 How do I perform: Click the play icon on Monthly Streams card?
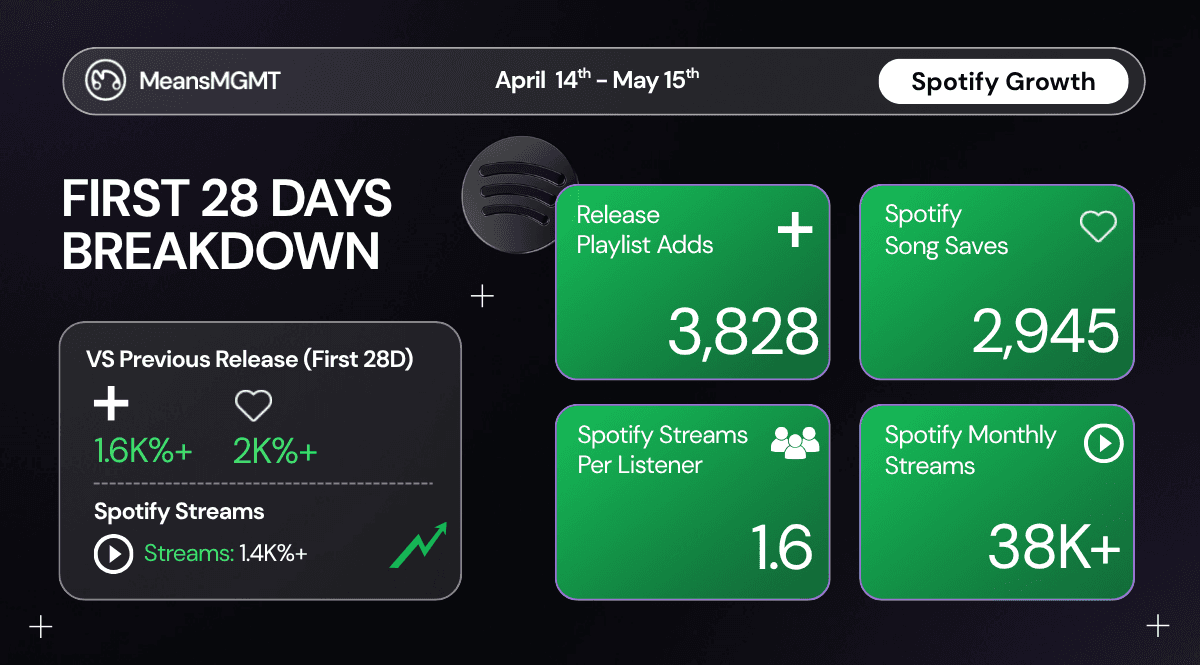pos(1104,443)
